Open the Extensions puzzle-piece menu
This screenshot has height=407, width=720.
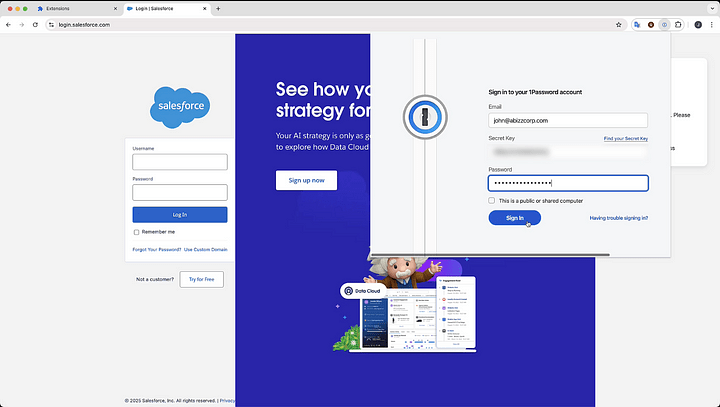[x=678, y=25]
